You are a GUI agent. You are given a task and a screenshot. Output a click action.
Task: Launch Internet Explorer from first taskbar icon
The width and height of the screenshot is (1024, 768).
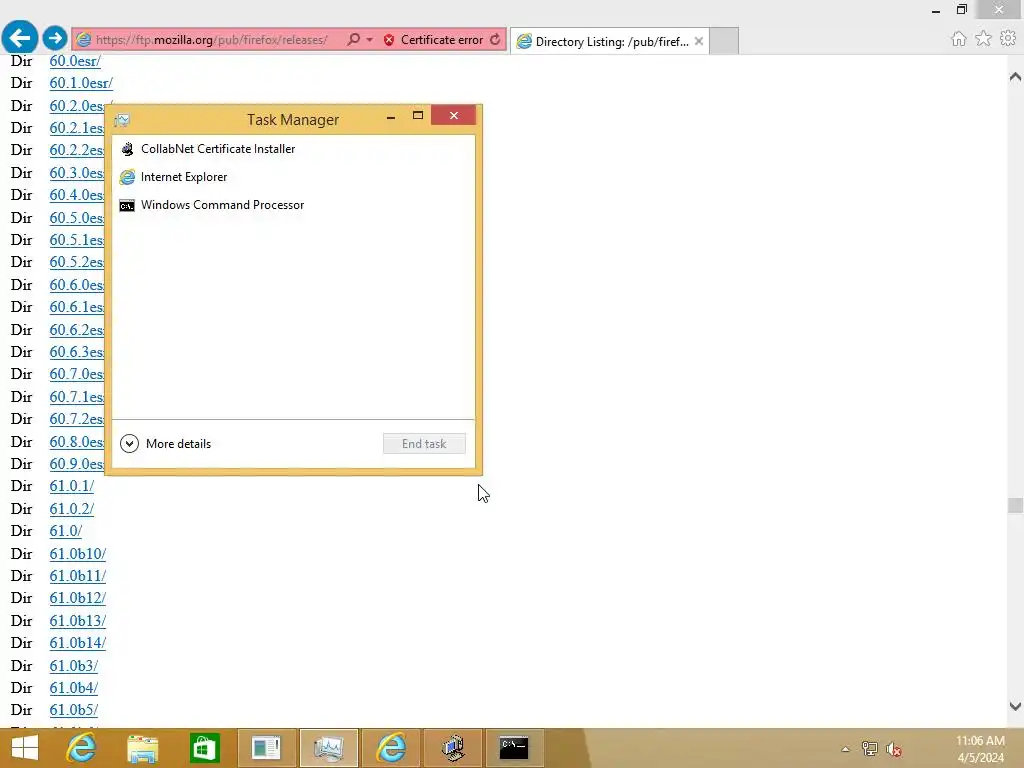coord(81,748)
